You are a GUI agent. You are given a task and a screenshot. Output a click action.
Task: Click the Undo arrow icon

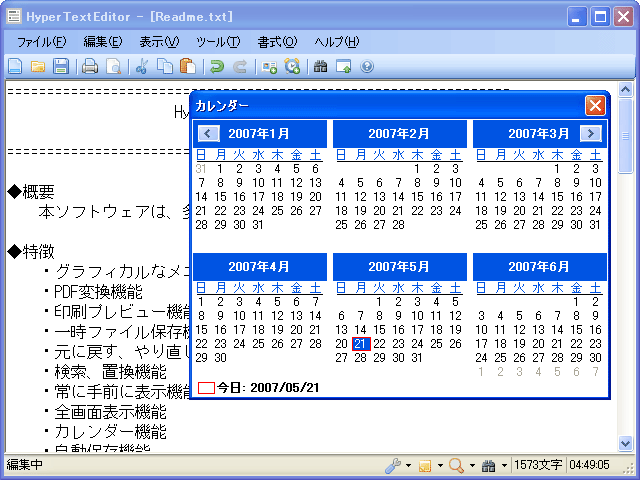point(216,67)
